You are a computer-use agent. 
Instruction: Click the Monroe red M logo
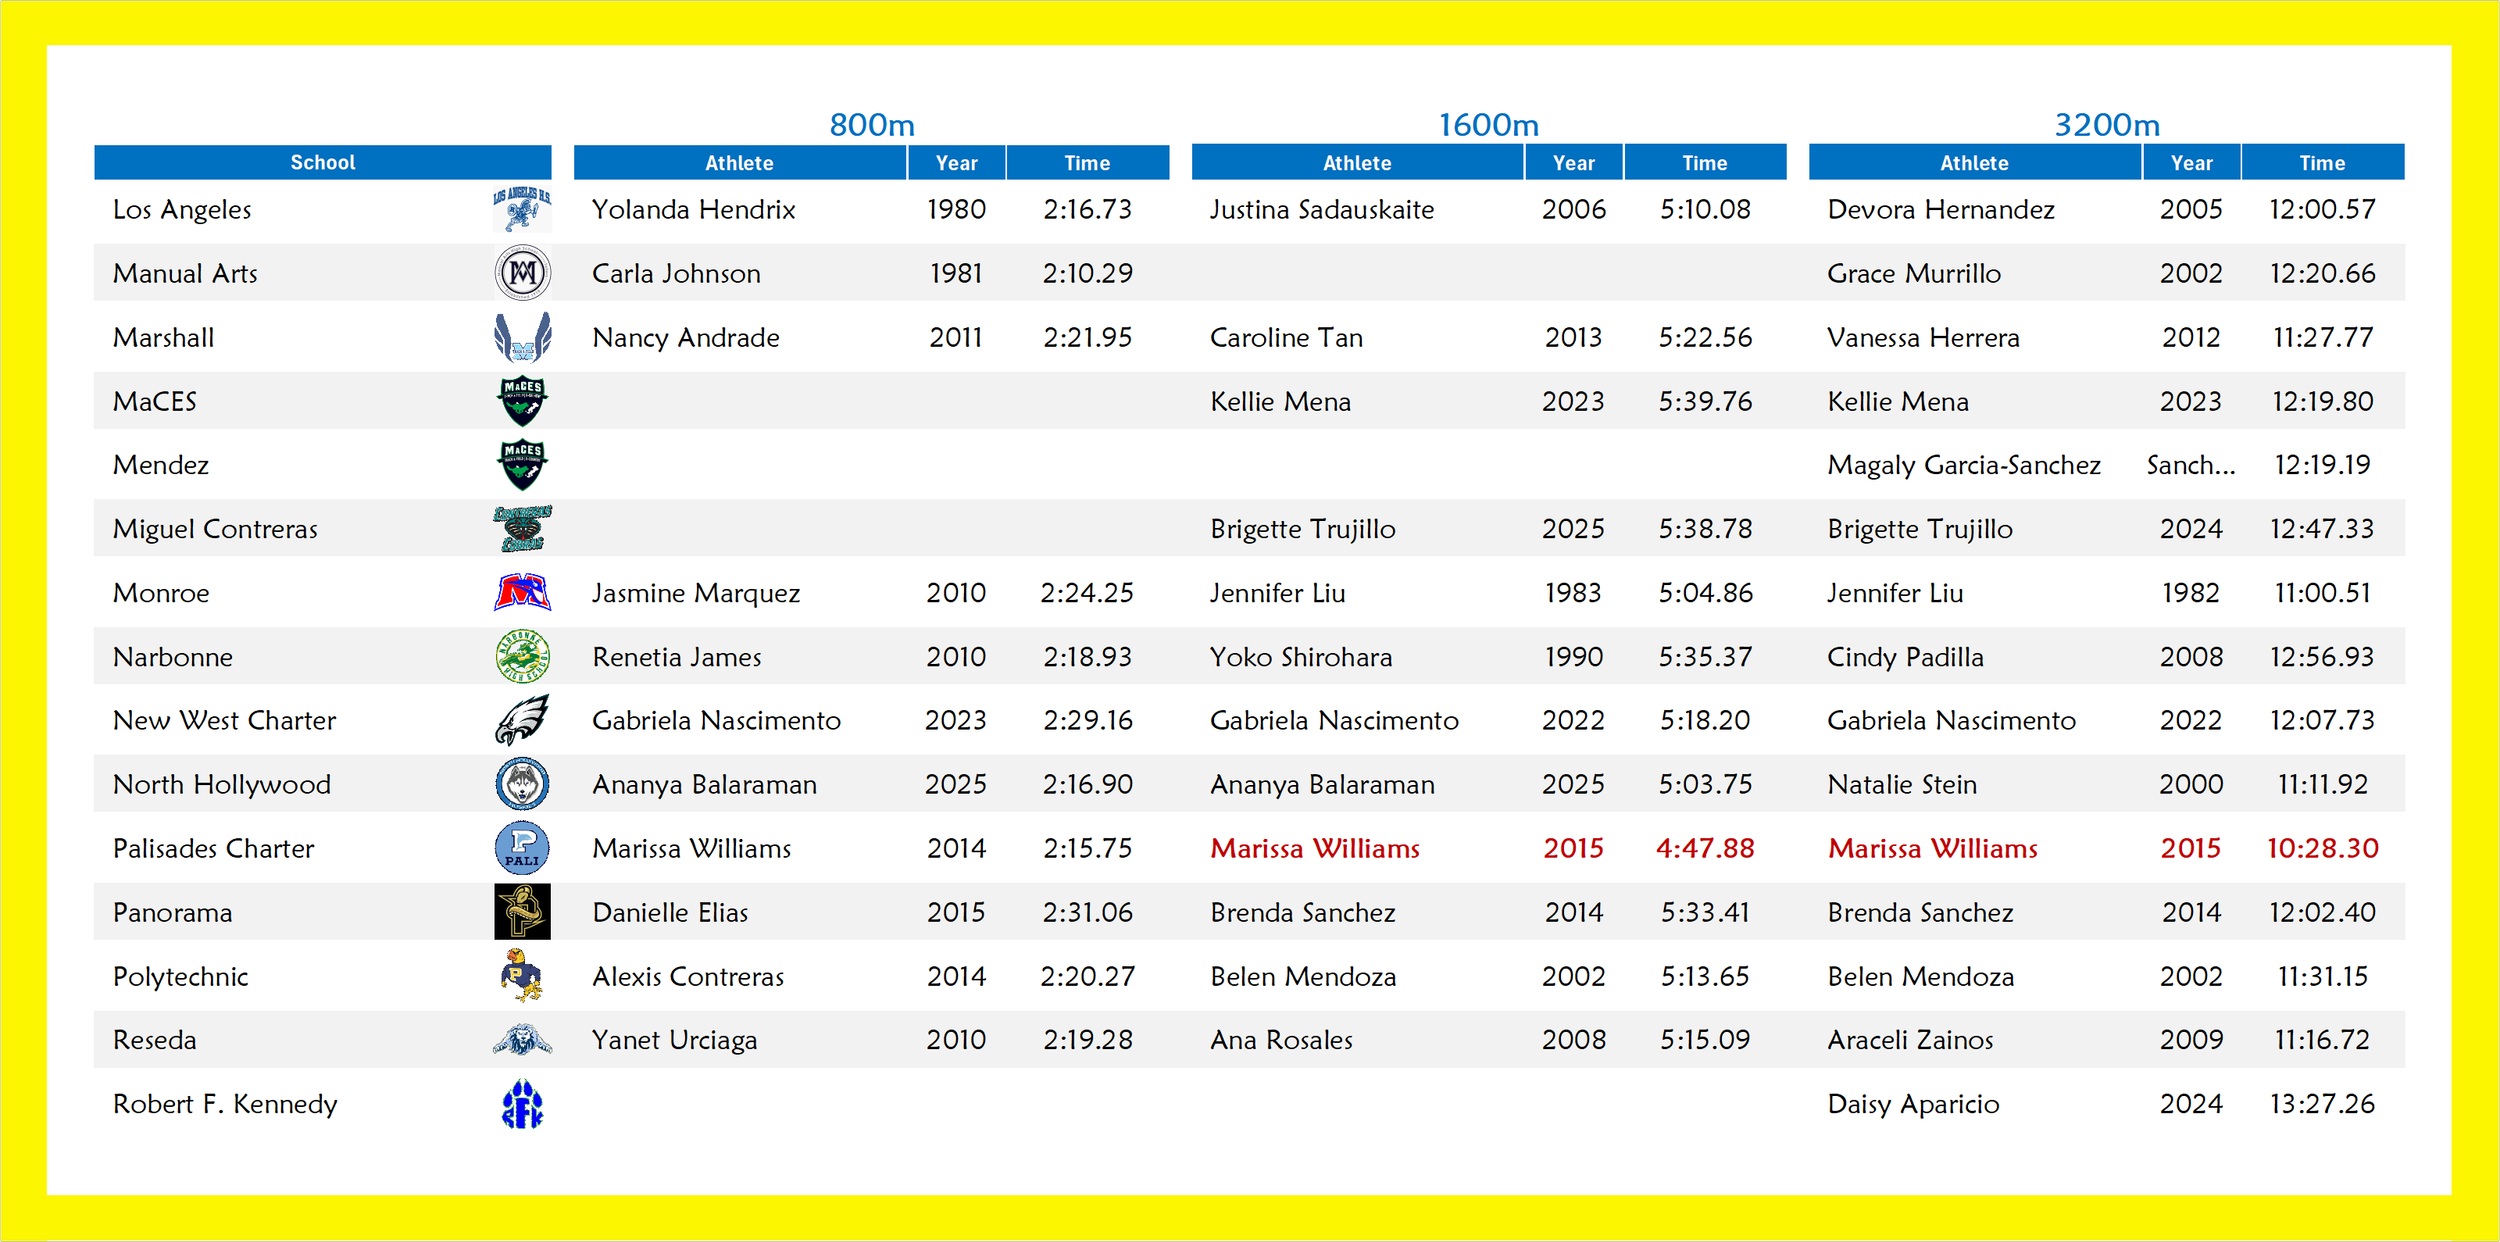[x=522, y=592]
